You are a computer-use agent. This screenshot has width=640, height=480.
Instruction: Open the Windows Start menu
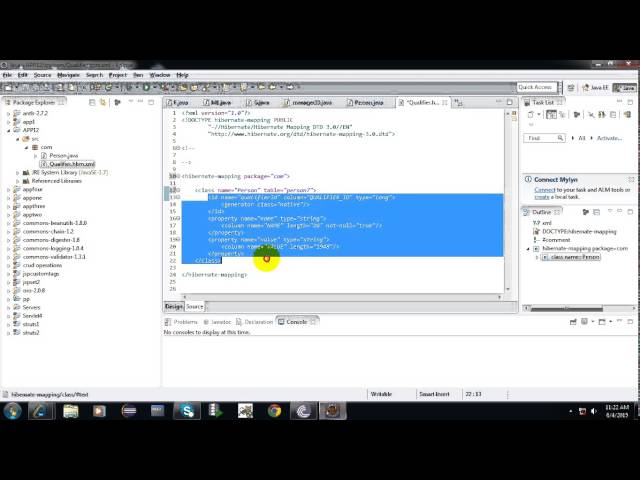pos(12,411)
